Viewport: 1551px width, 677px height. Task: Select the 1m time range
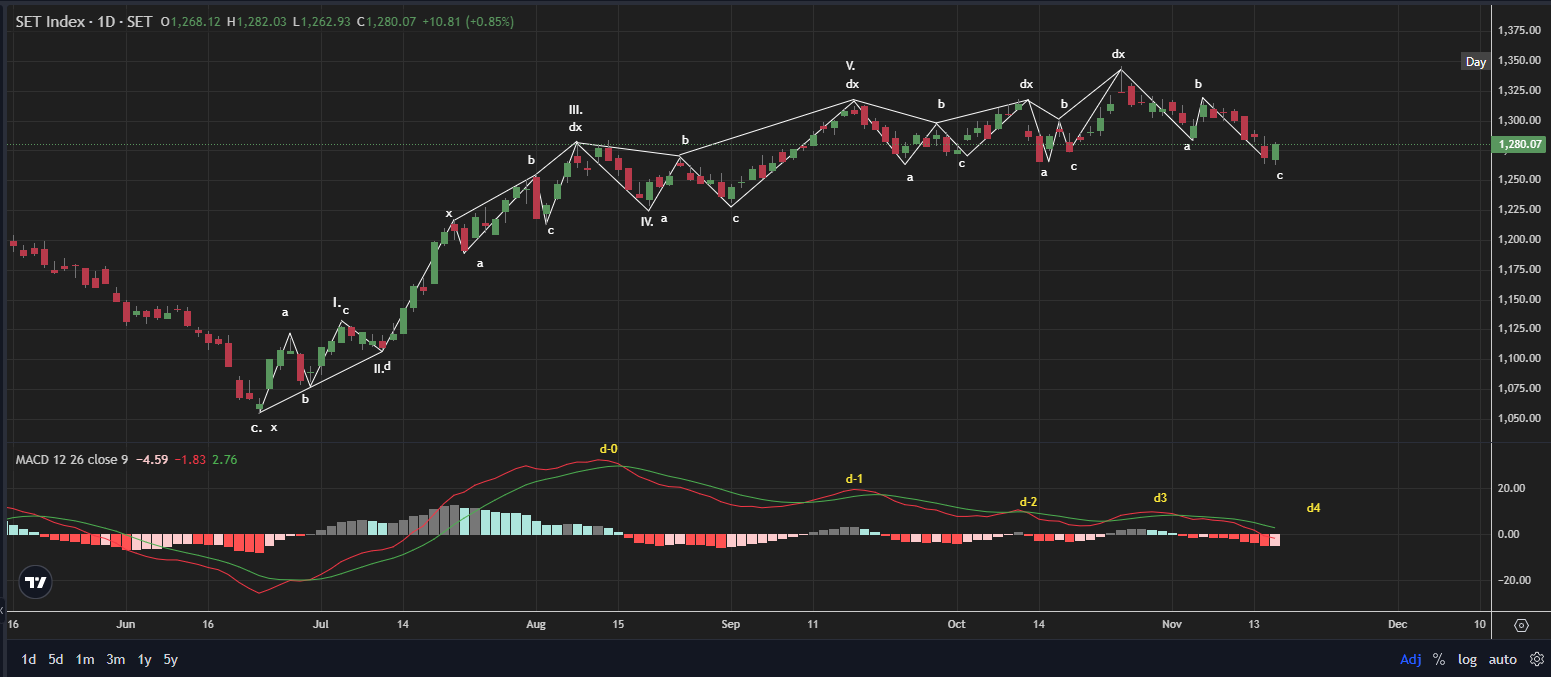(85, 659)
